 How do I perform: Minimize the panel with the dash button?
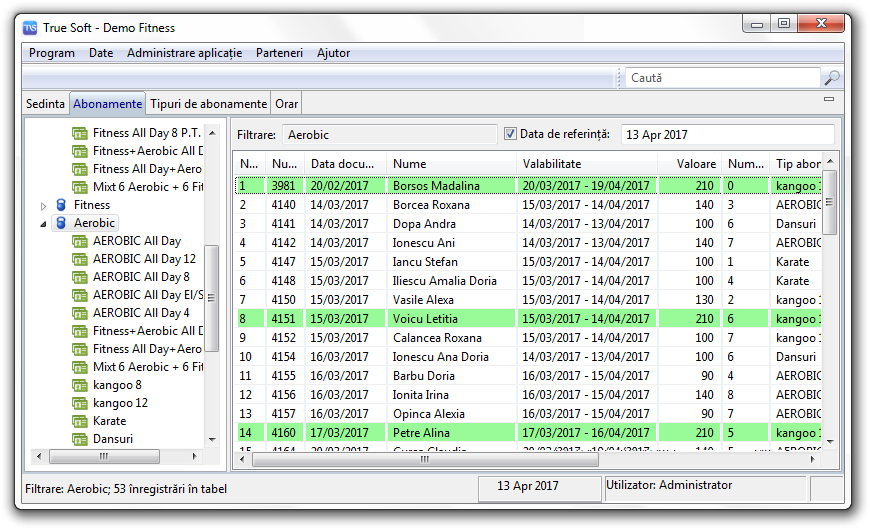(828, 100)
